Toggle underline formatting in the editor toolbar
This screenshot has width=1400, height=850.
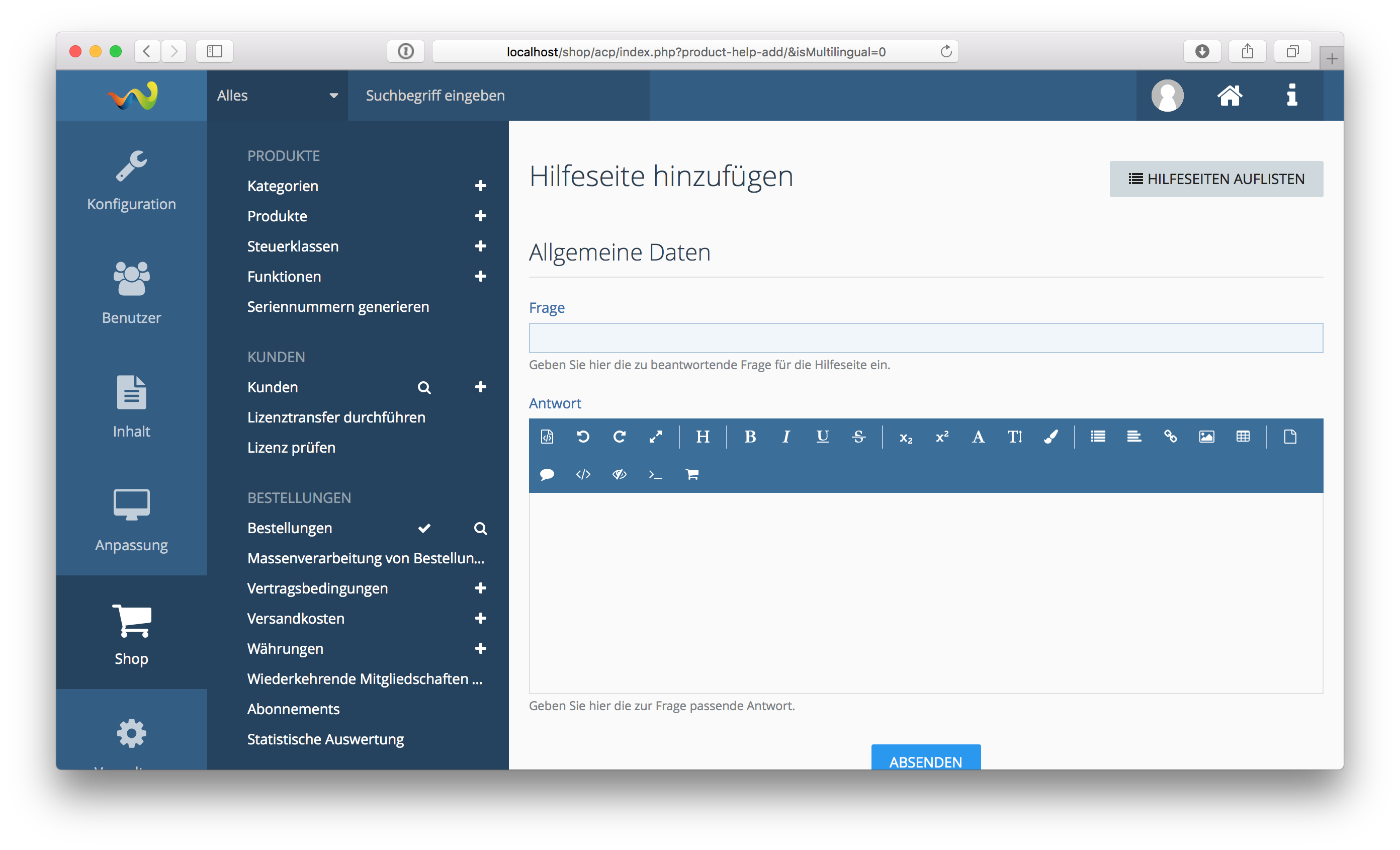(x=822, y=437)
